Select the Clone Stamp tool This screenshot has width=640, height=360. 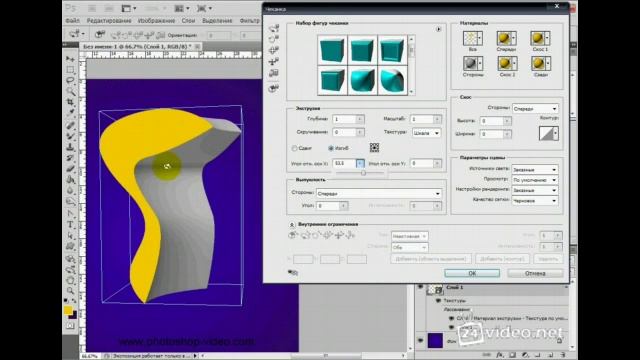point(71,147)
